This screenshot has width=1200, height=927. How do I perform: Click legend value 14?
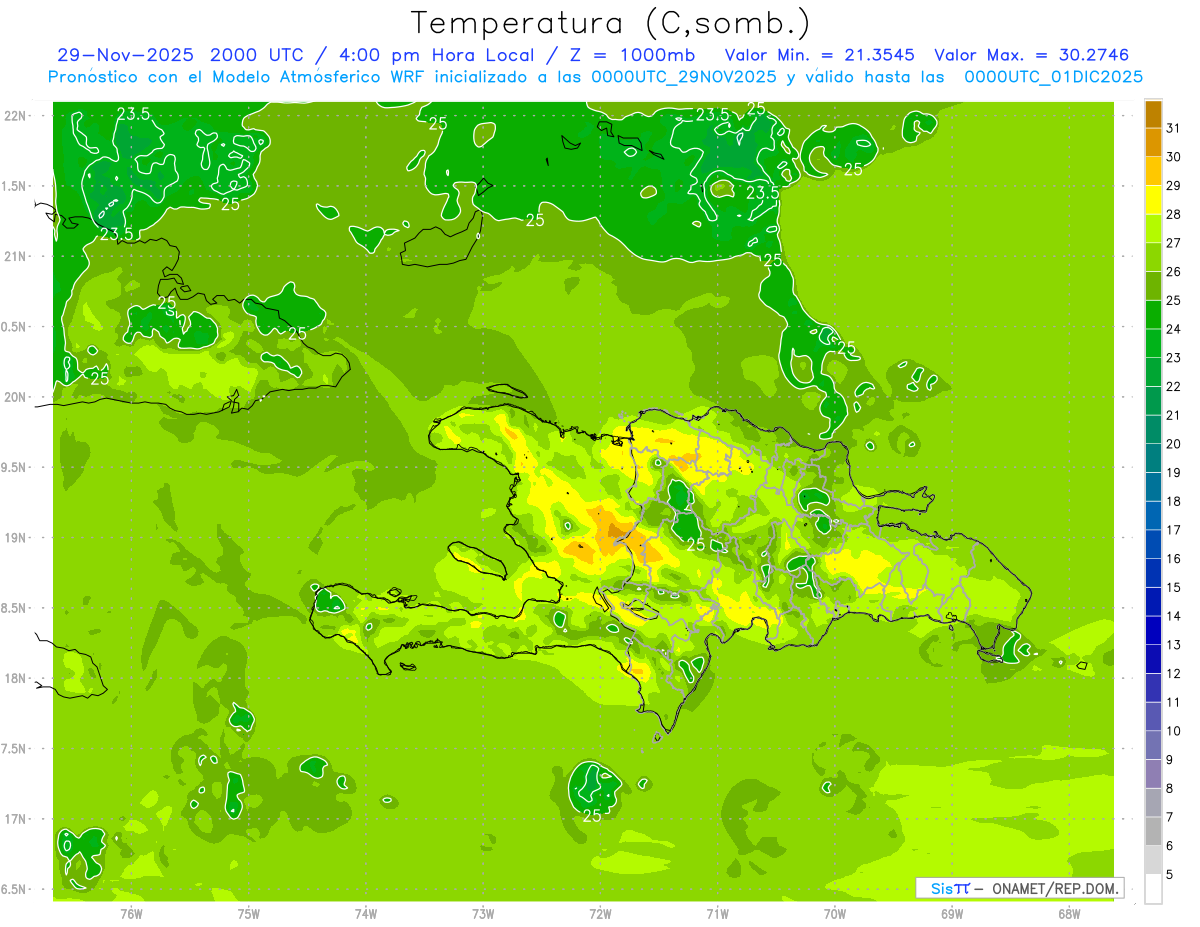[1174, 616]
